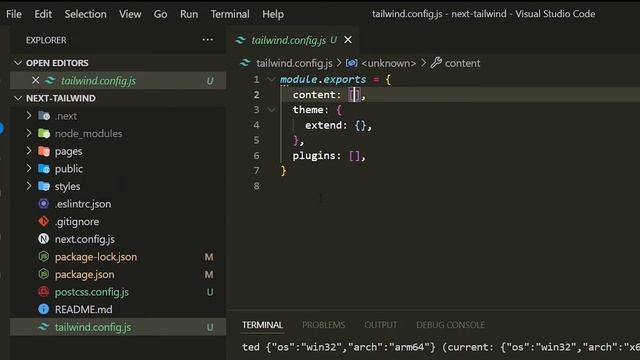
Task: Expand the .next folder chevron
Action: (29, 116)
